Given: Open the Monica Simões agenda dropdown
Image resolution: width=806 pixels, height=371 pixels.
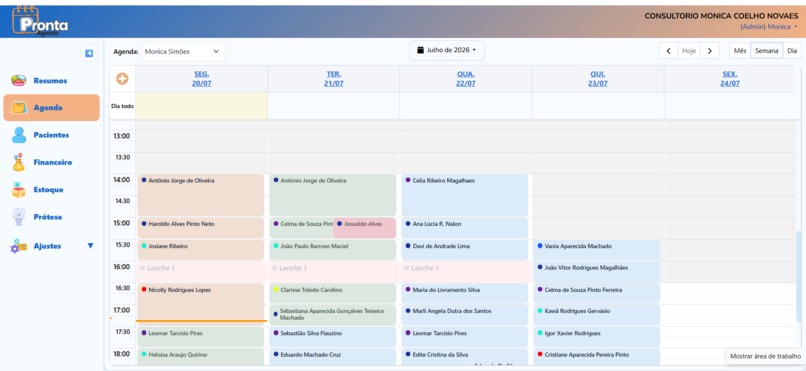Looking at the screenshot, I should pyautogui.click(x=182, y=51).
